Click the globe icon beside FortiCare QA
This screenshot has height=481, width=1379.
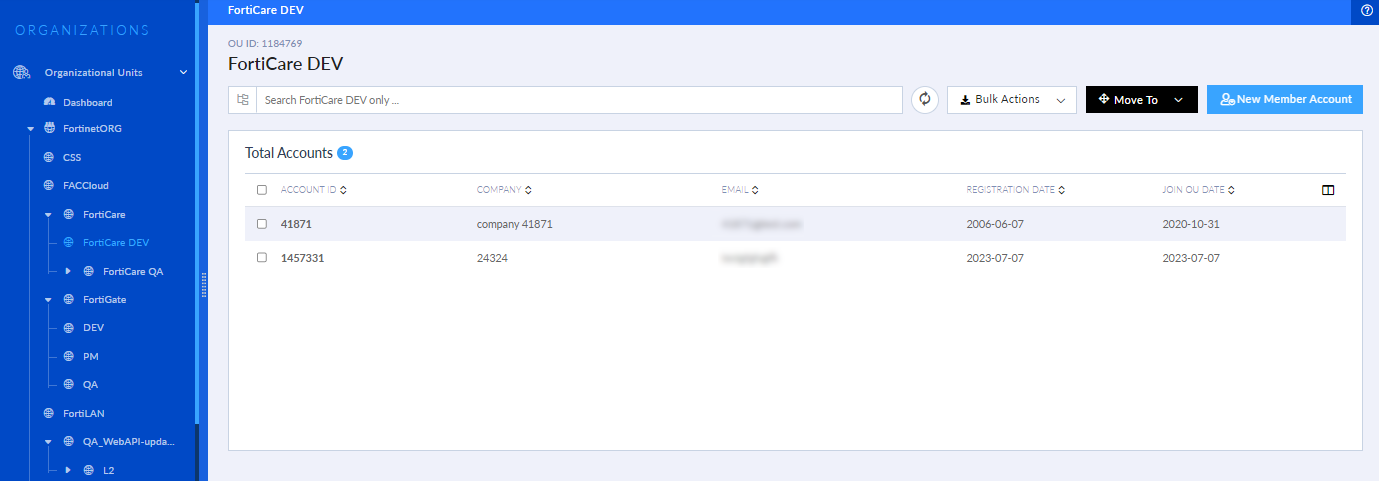(89, 271)
